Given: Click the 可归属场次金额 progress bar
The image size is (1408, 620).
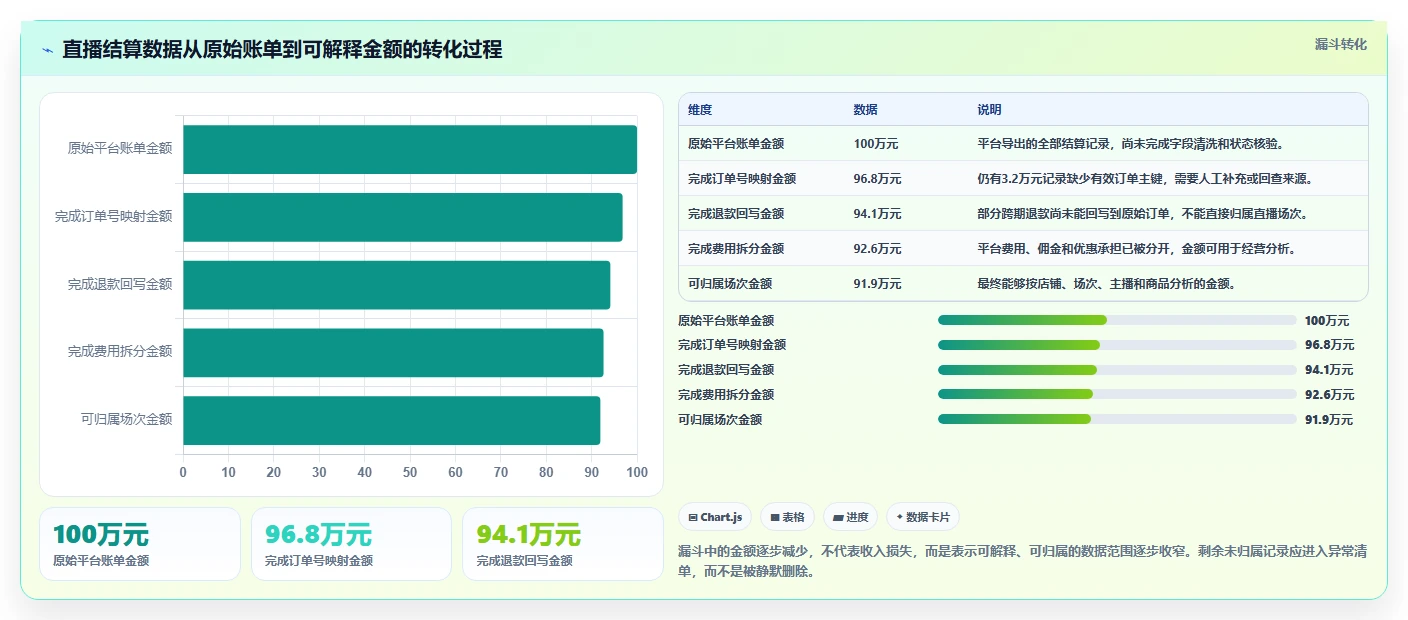Looking at the screenshot, I should coord(1117,419).
